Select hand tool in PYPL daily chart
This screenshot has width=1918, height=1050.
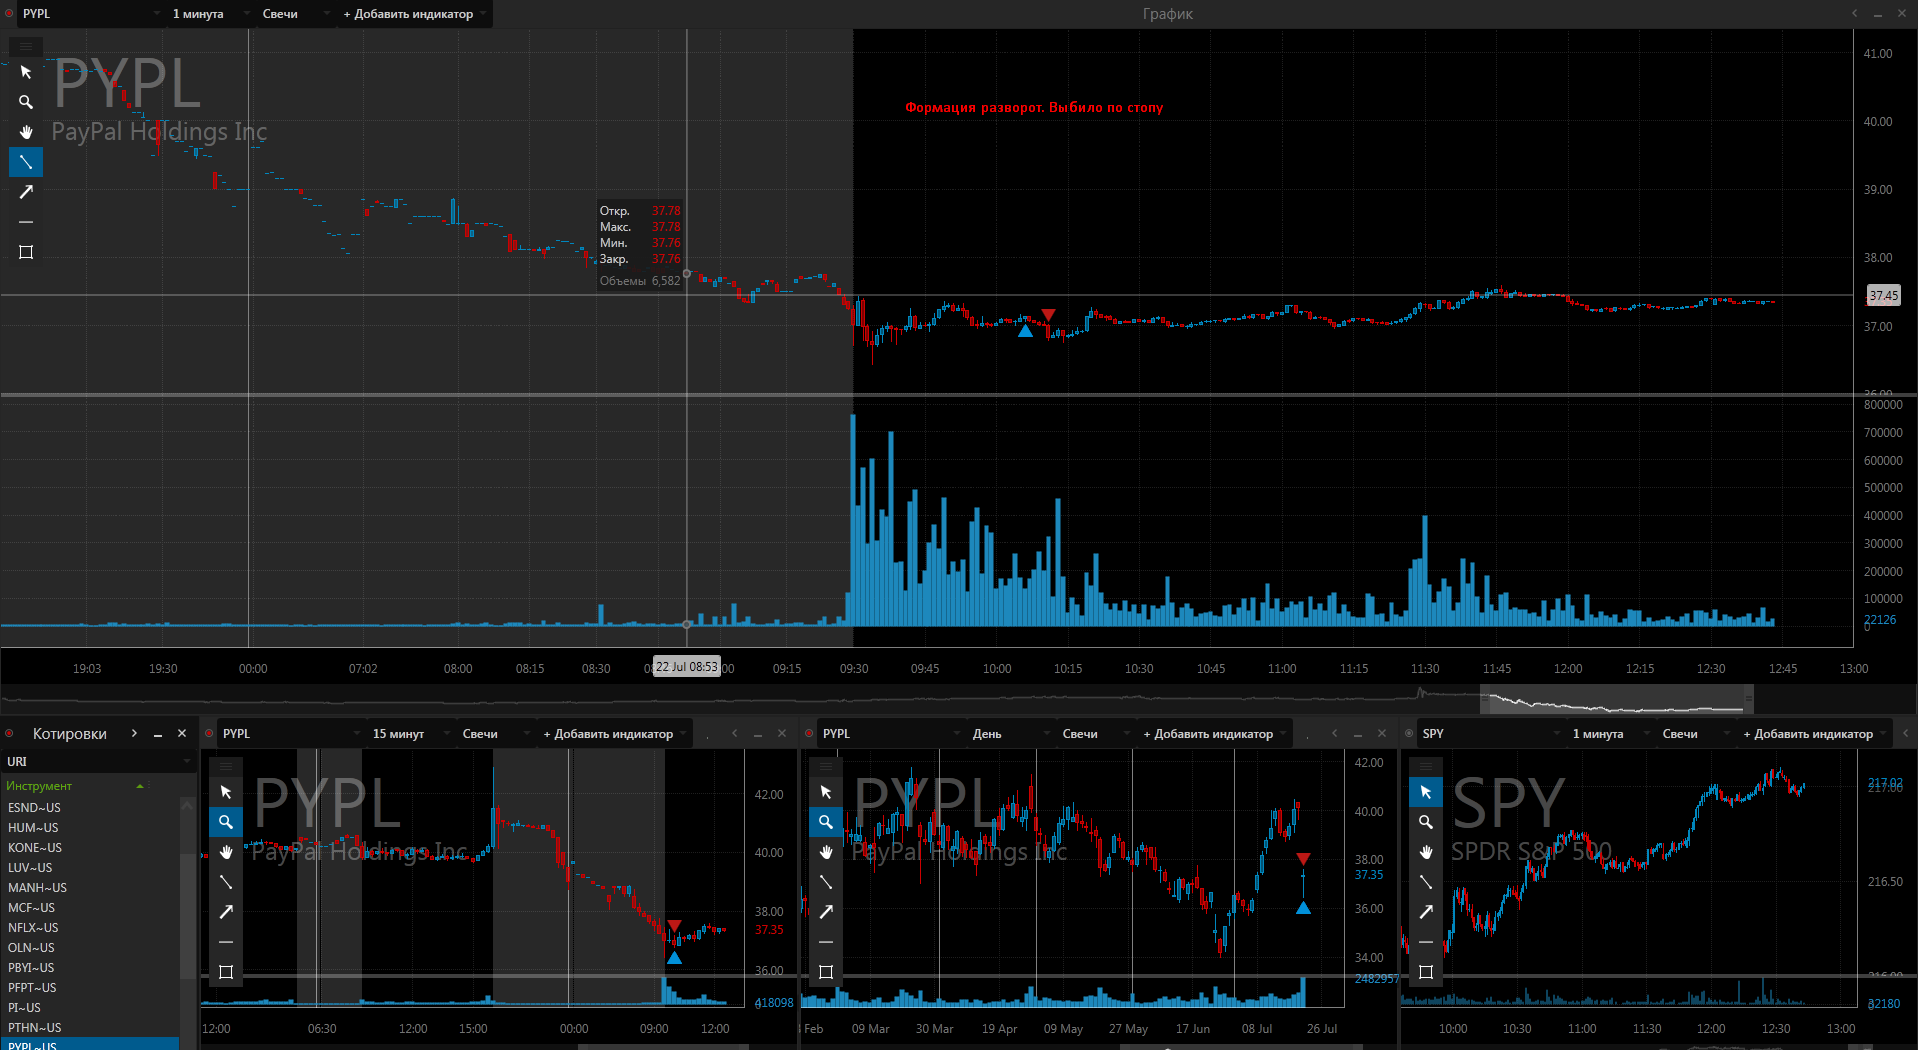826,852
